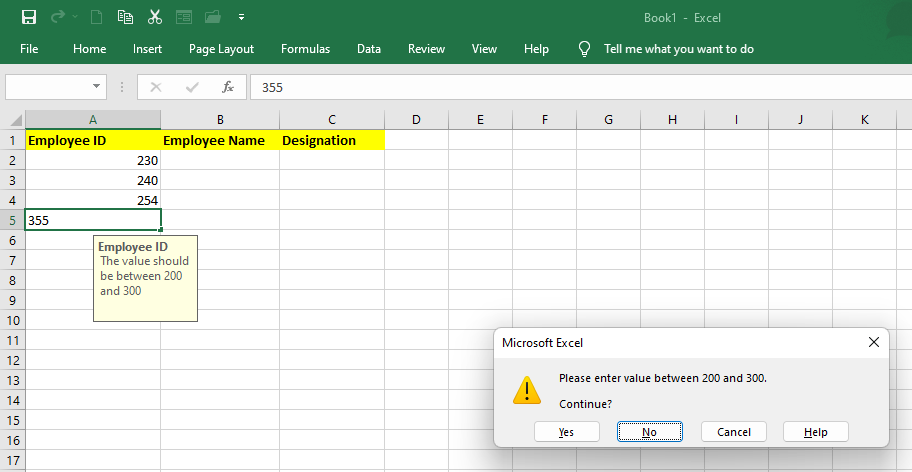Screen dimensions: 912x472
Task: Open Customize Quick Access Toolbar dropdown
Action: [241, 17]
